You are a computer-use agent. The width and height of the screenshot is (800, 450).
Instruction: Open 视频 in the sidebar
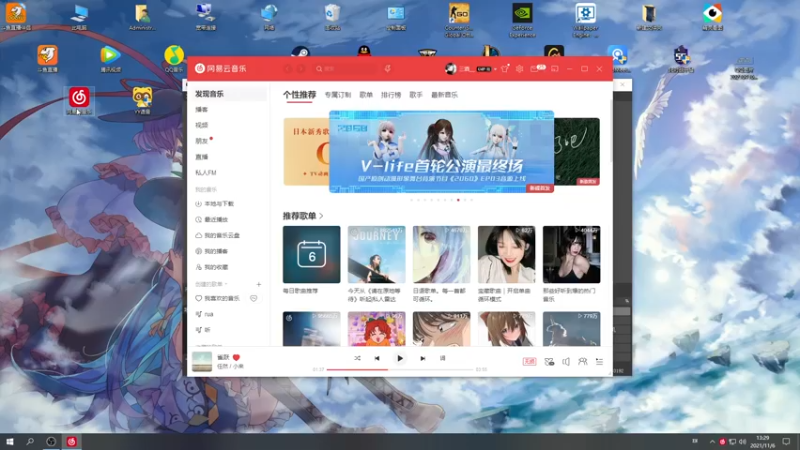click(202, 125)
